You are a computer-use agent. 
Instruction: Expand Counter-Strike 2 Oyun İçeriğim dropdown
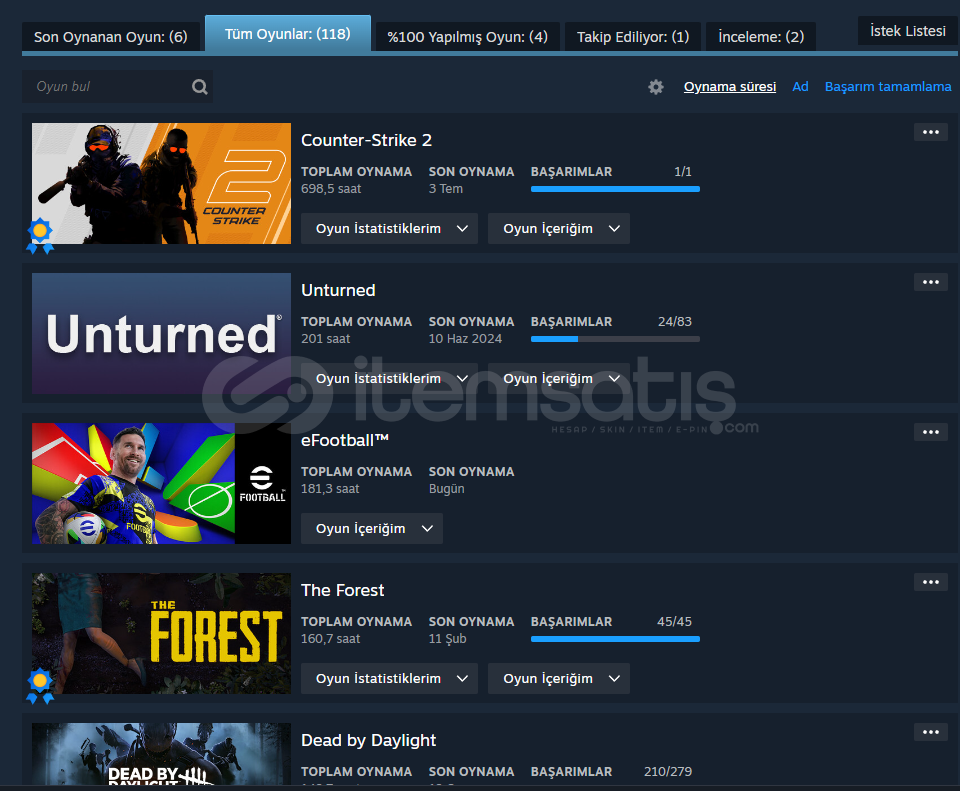pyautogui.click(x=559, y=228)
